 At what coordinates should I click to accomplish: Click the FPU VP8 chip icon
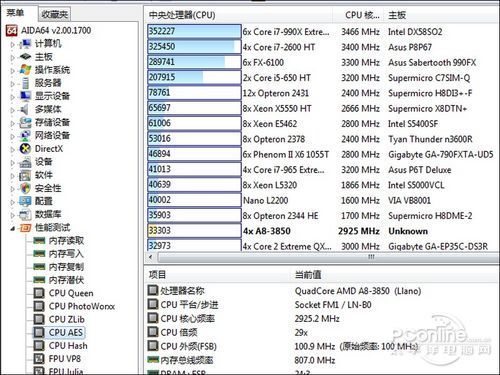39,359
